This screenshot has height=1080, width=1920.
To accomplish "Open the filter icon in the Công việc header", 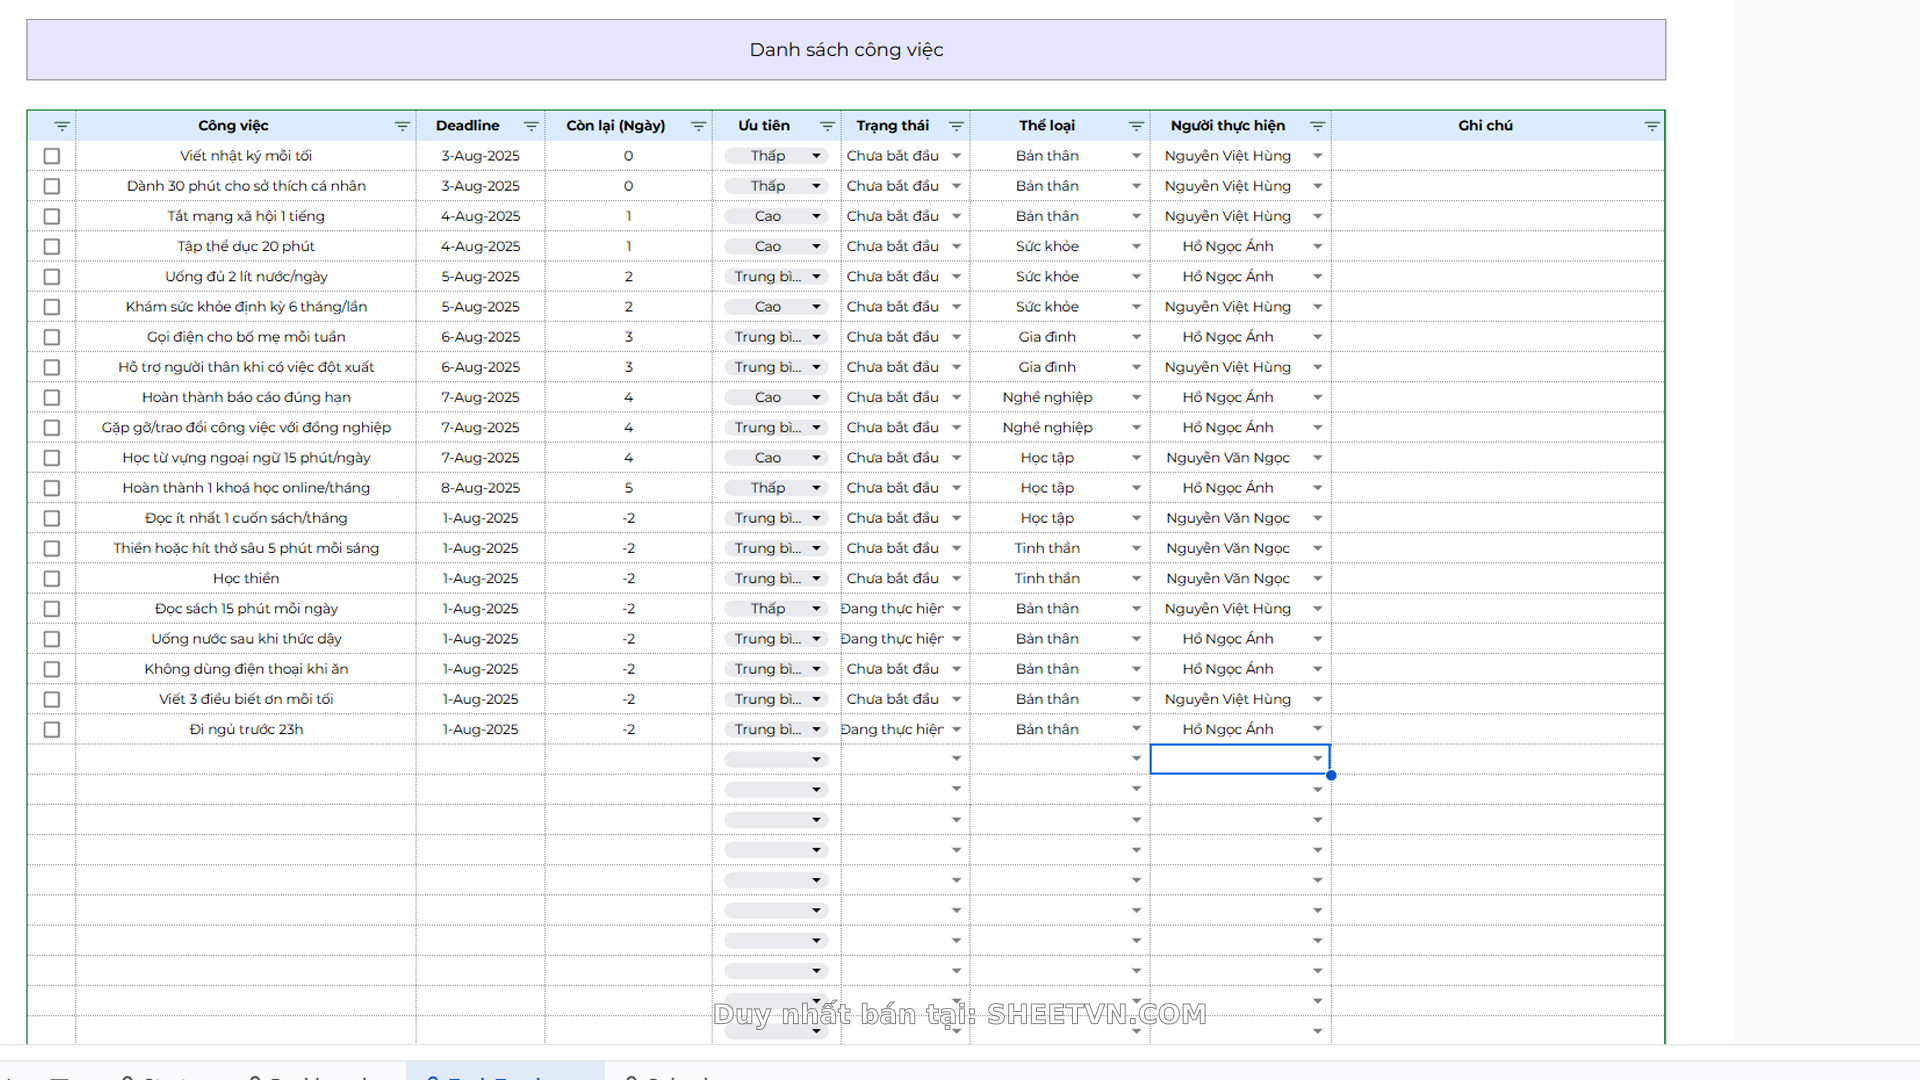I will pos(402,126).
